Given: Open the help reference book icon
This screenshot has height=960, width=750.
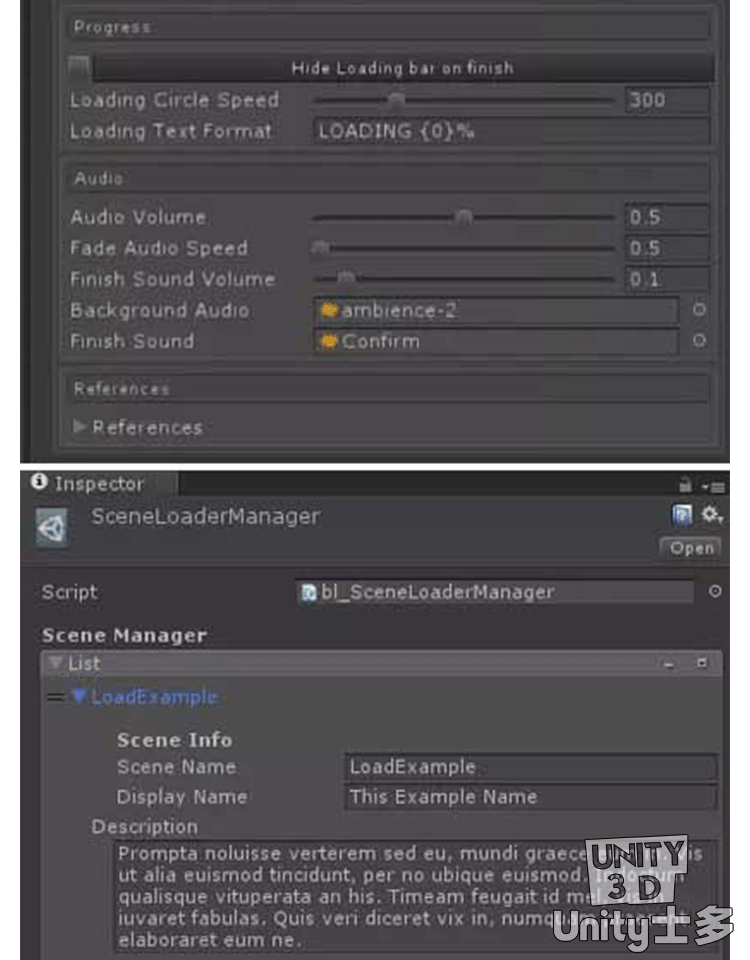Looking at the screenshot, I should point(681,516).
